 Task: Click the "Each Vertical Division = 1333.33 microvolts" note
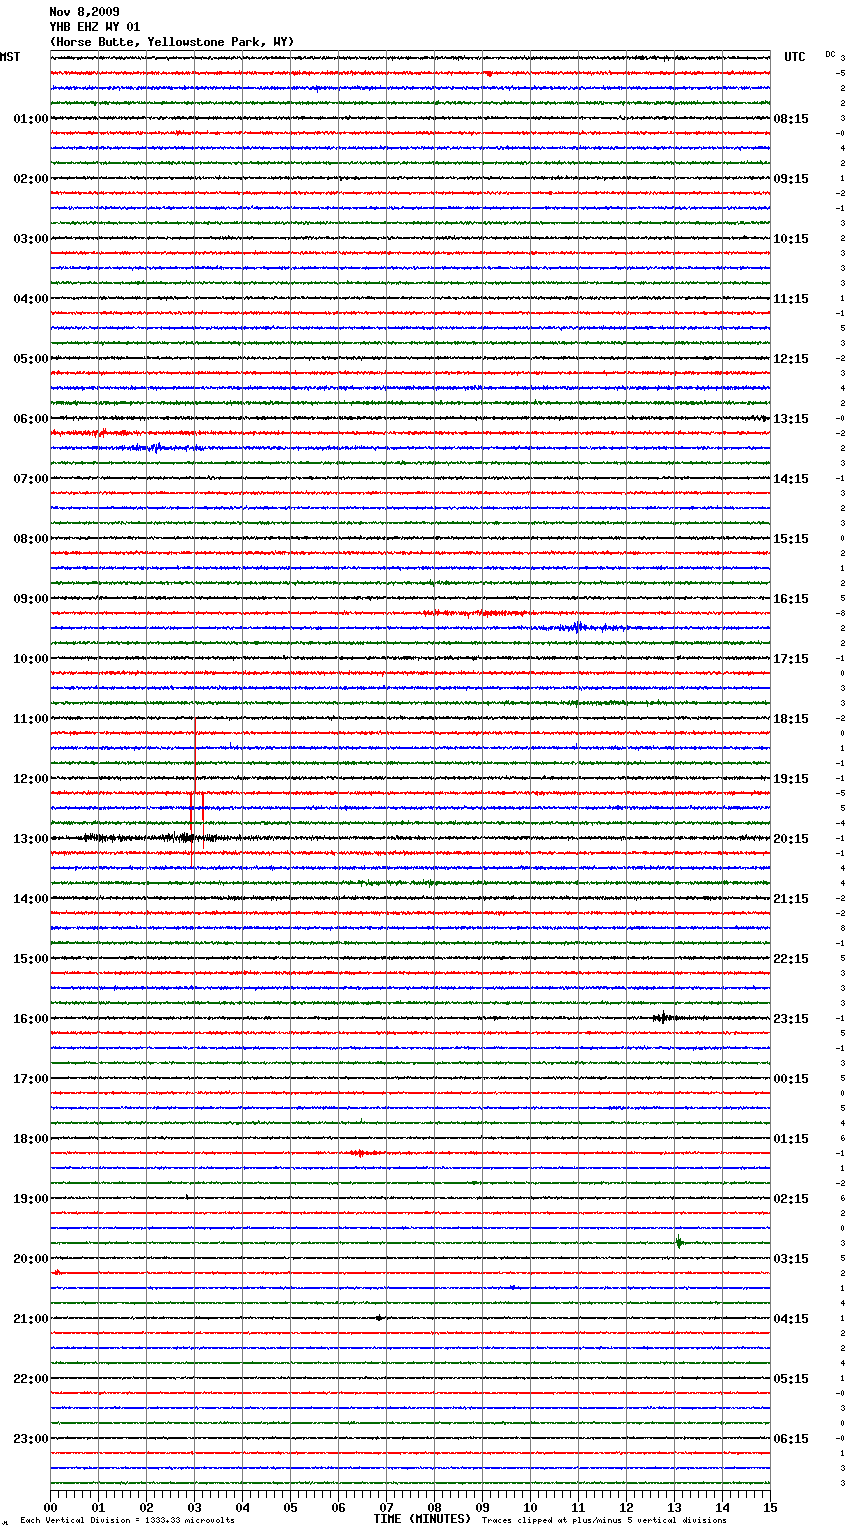coord(127,1520)
